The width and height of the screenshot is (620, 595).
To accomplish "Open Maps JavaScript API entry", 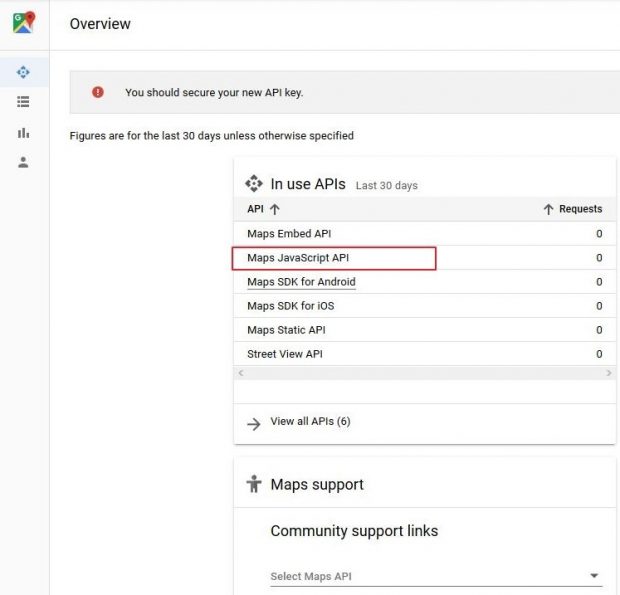I will point(298,258).
